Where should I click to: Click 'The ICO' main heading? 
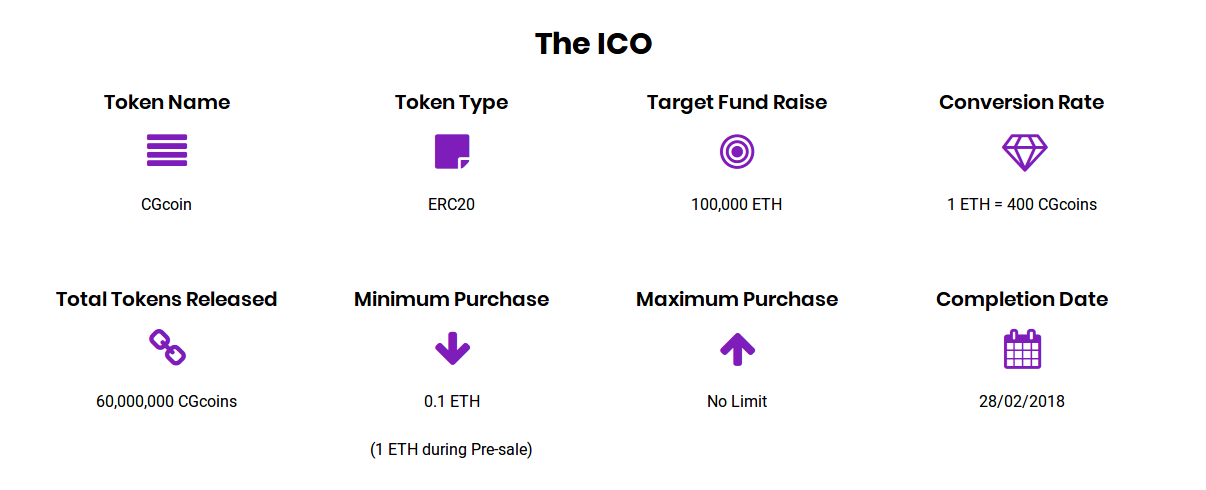pyautogui.click(x=593, y=43)
